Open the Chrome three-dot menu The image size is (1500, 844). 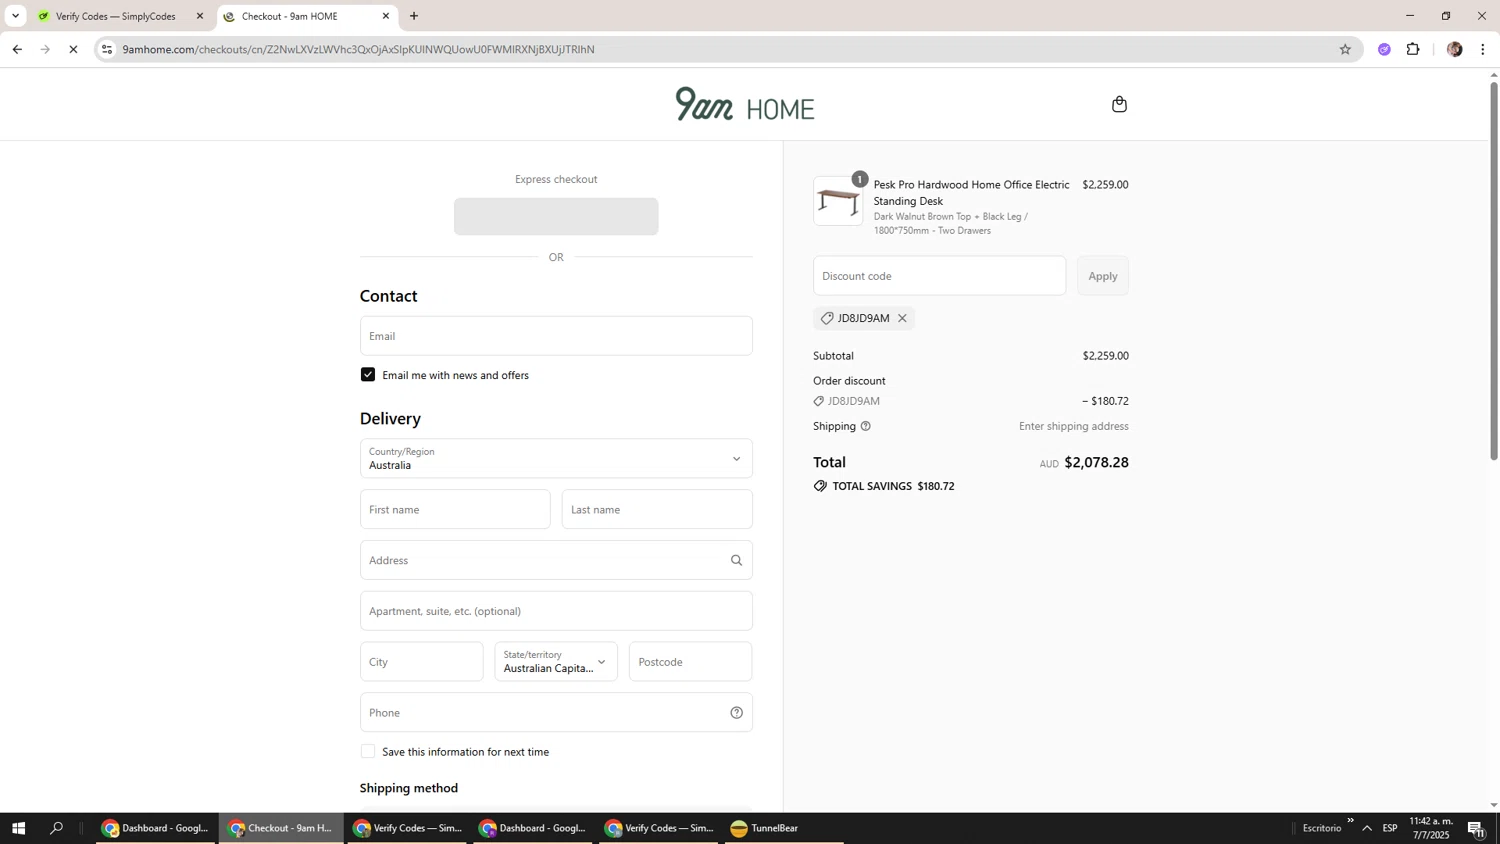1482,49
